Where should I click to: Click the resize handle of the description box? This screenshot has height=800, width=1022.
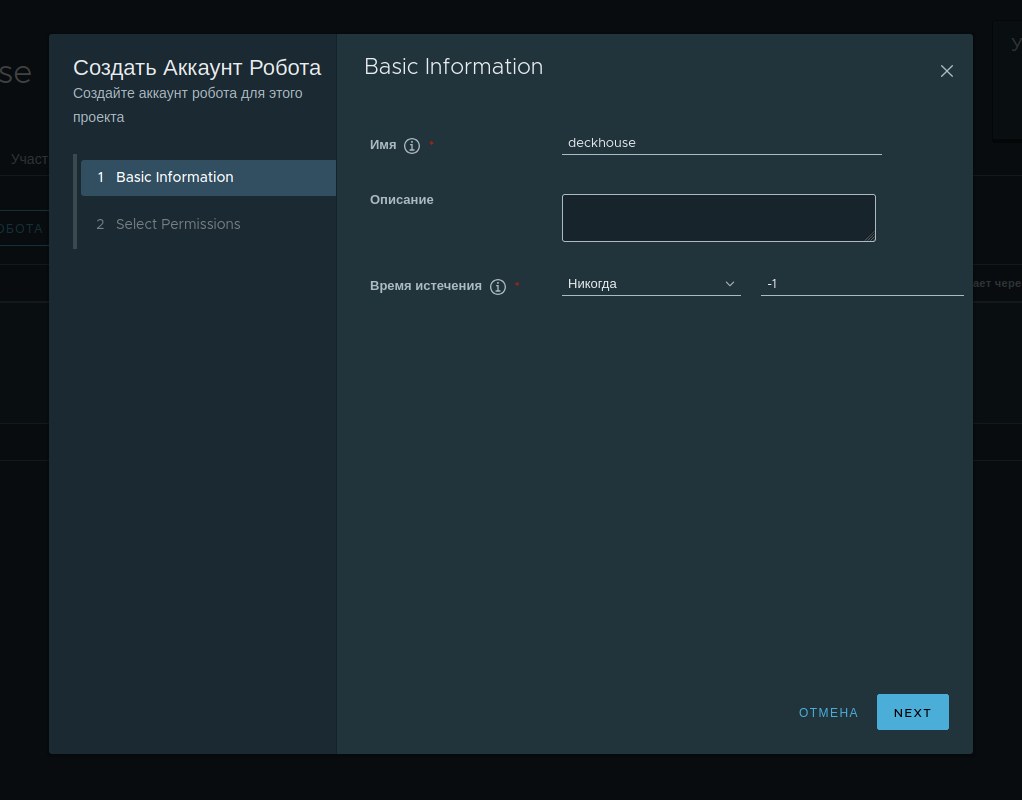click(x=872, y=238)
